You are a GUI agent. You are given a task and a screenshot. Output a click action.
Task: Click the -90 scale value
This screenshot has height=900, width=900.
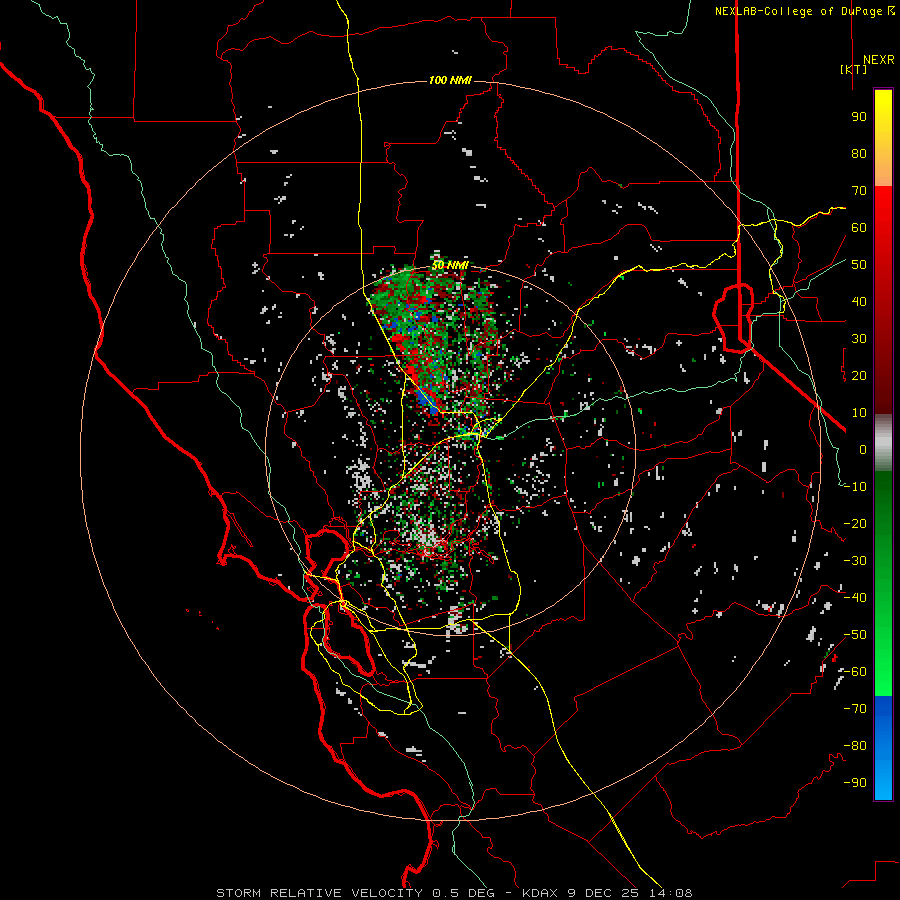pos(855,783)
